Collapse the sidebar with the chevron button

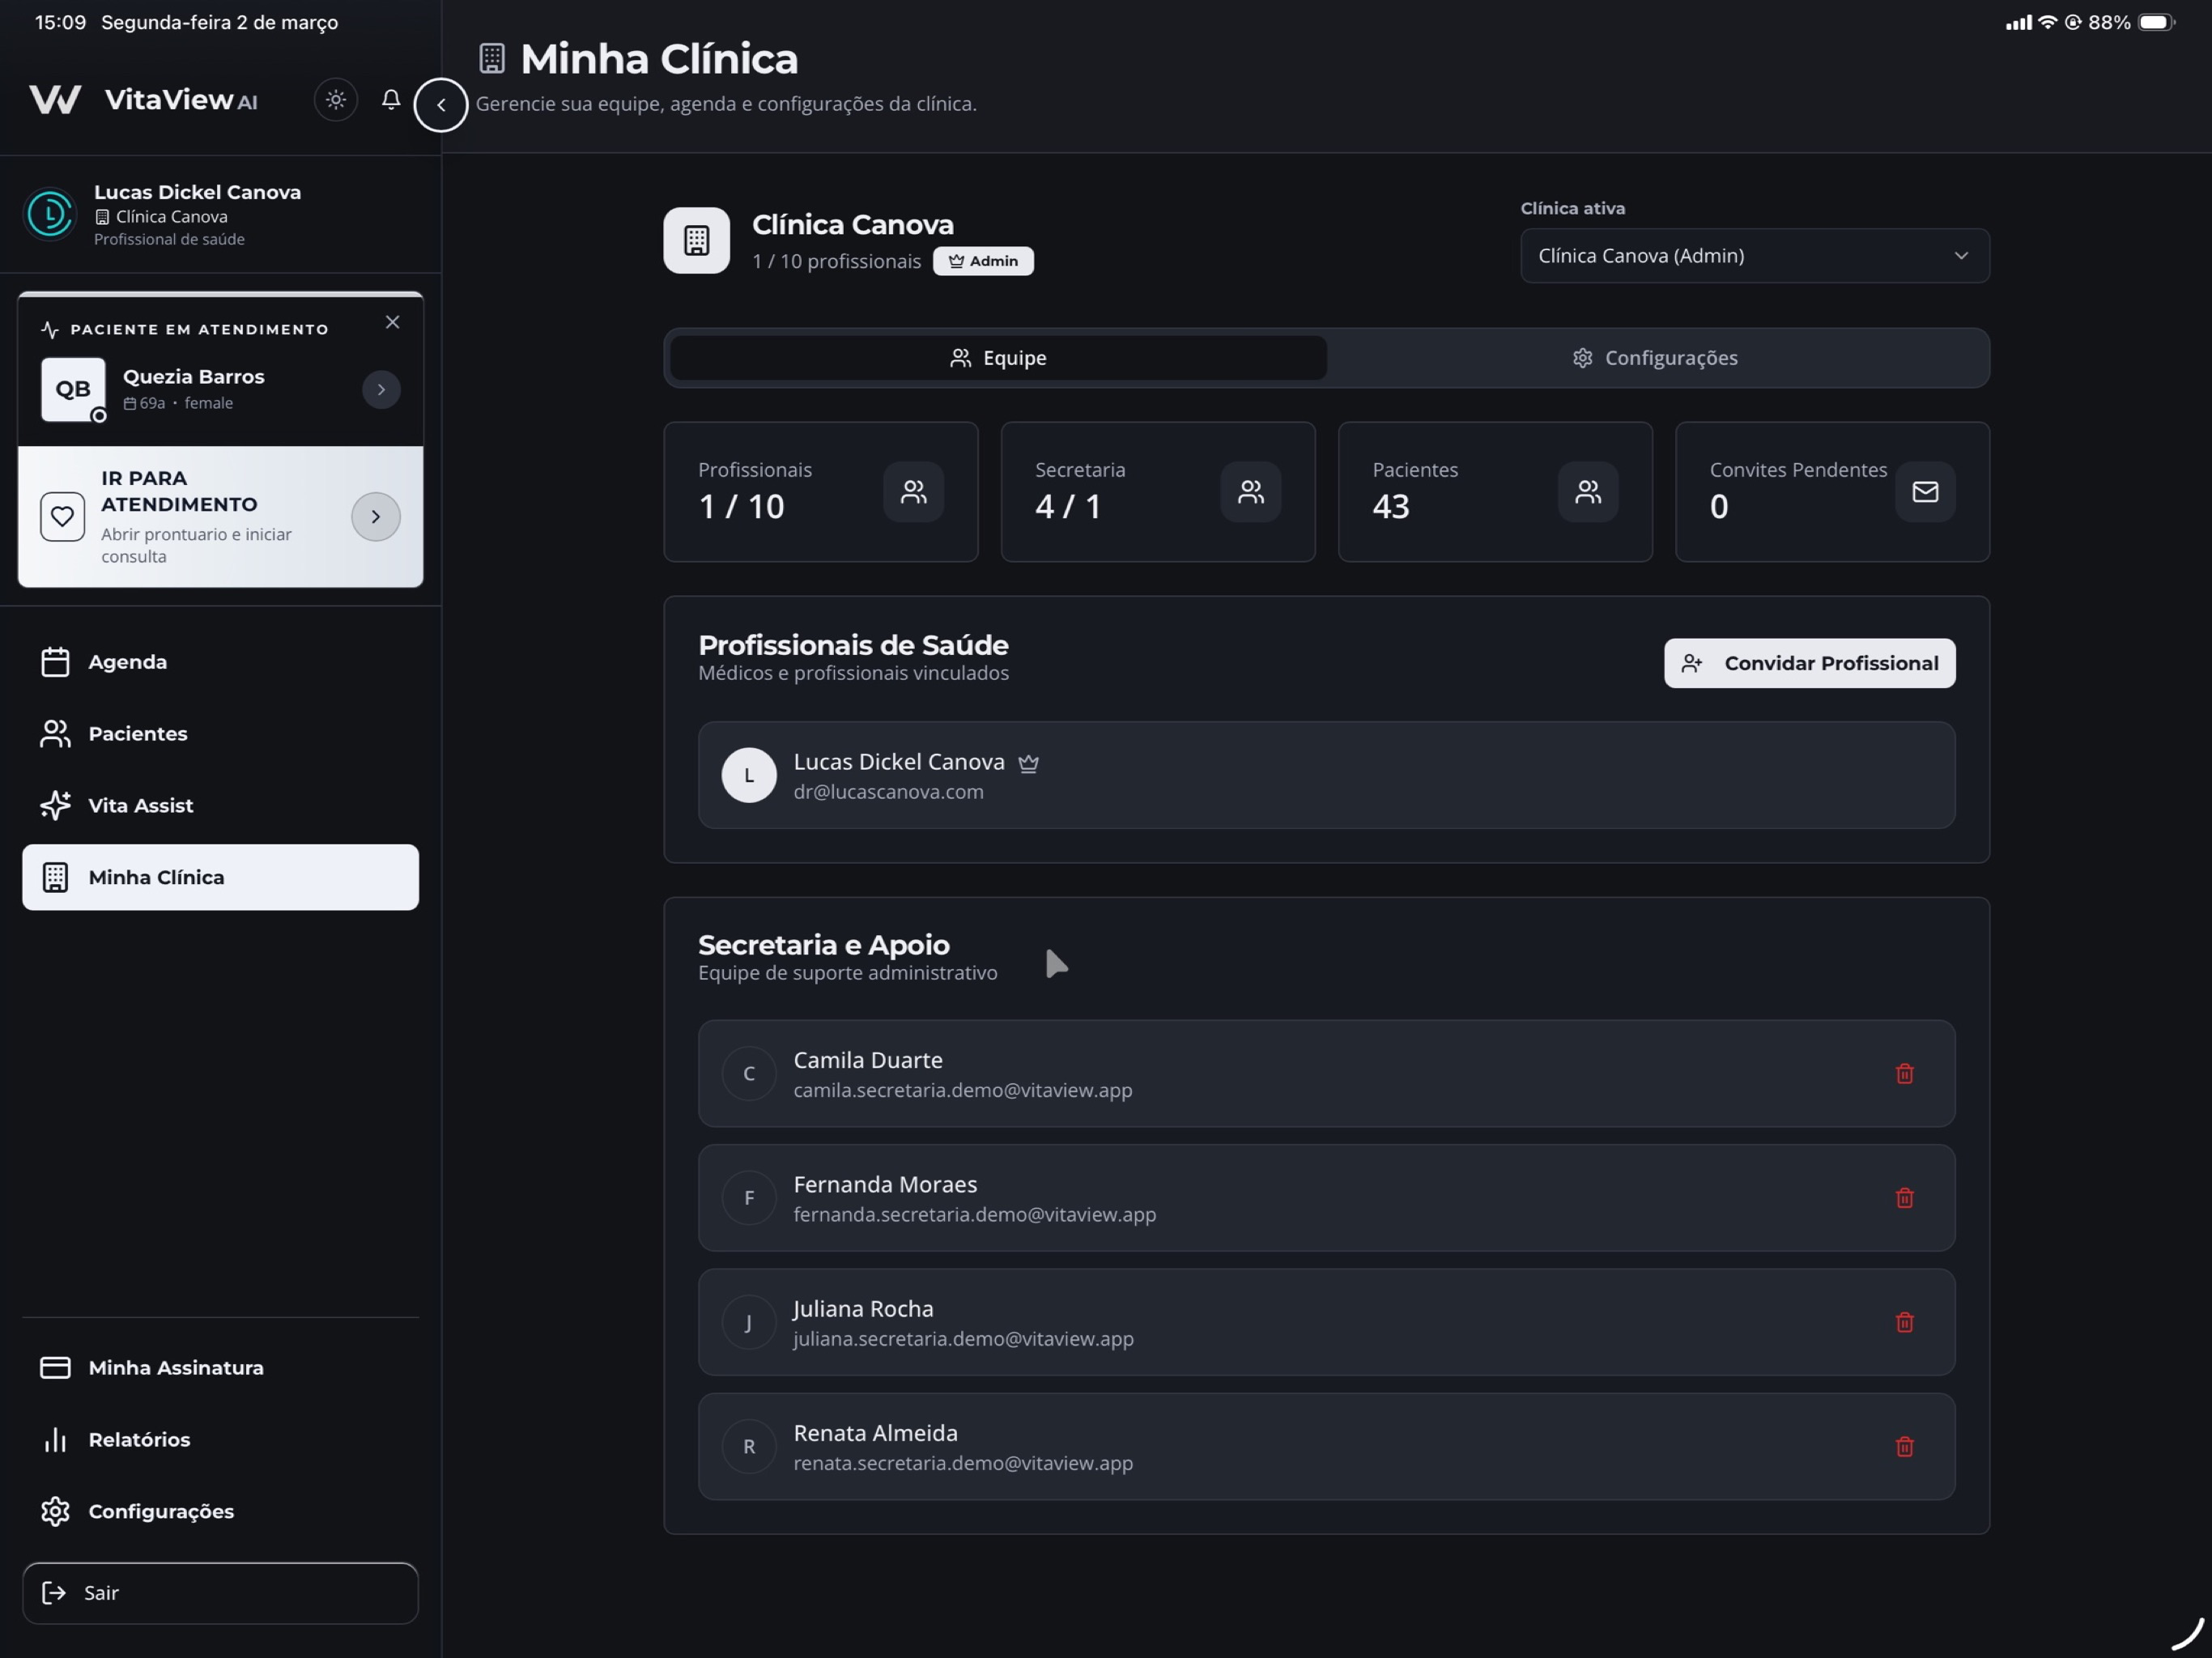(x=441, y=105)
